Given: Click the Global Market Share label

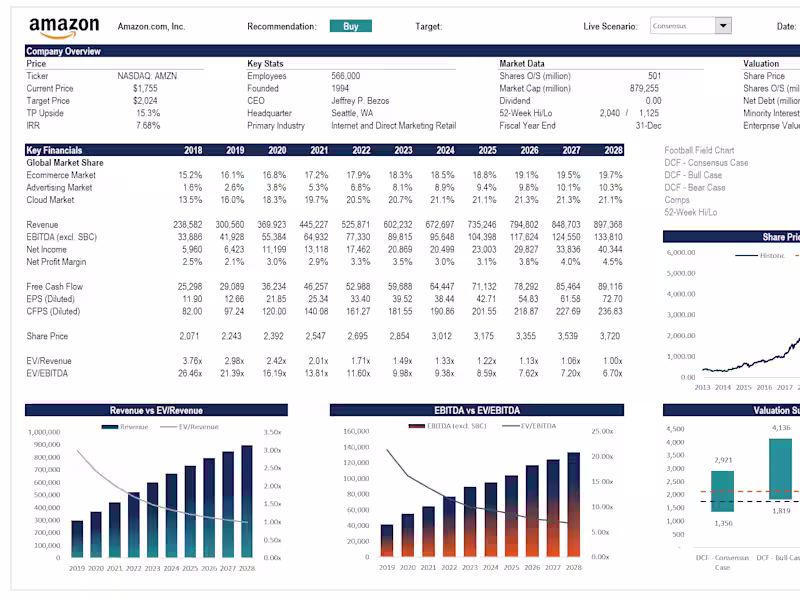Looking at the screenshot, I should (65, 163).
